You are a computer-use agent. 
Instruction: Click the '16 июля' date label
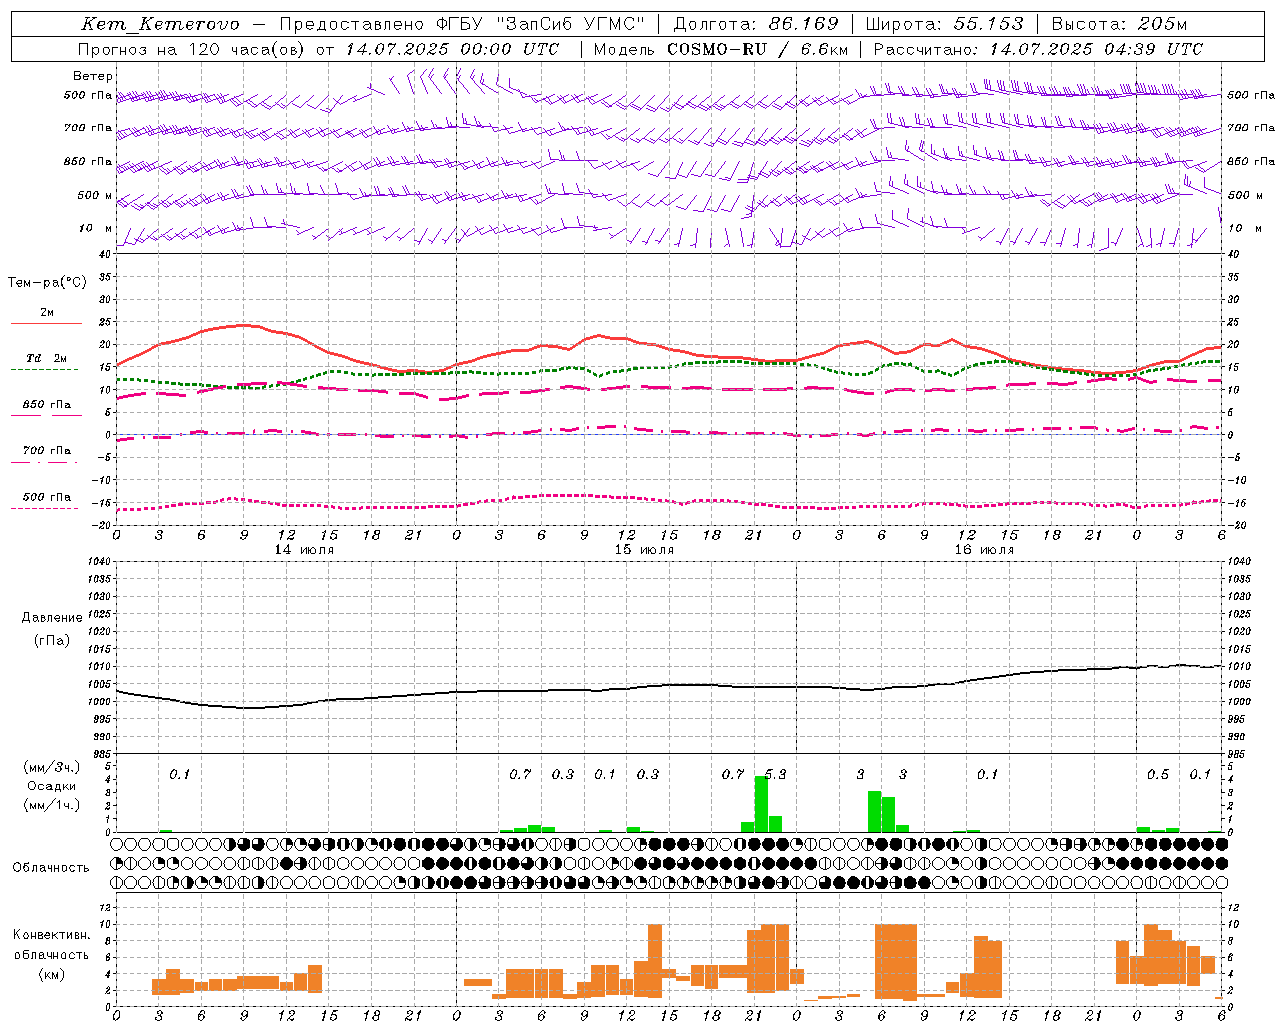(x=984, y=550)
